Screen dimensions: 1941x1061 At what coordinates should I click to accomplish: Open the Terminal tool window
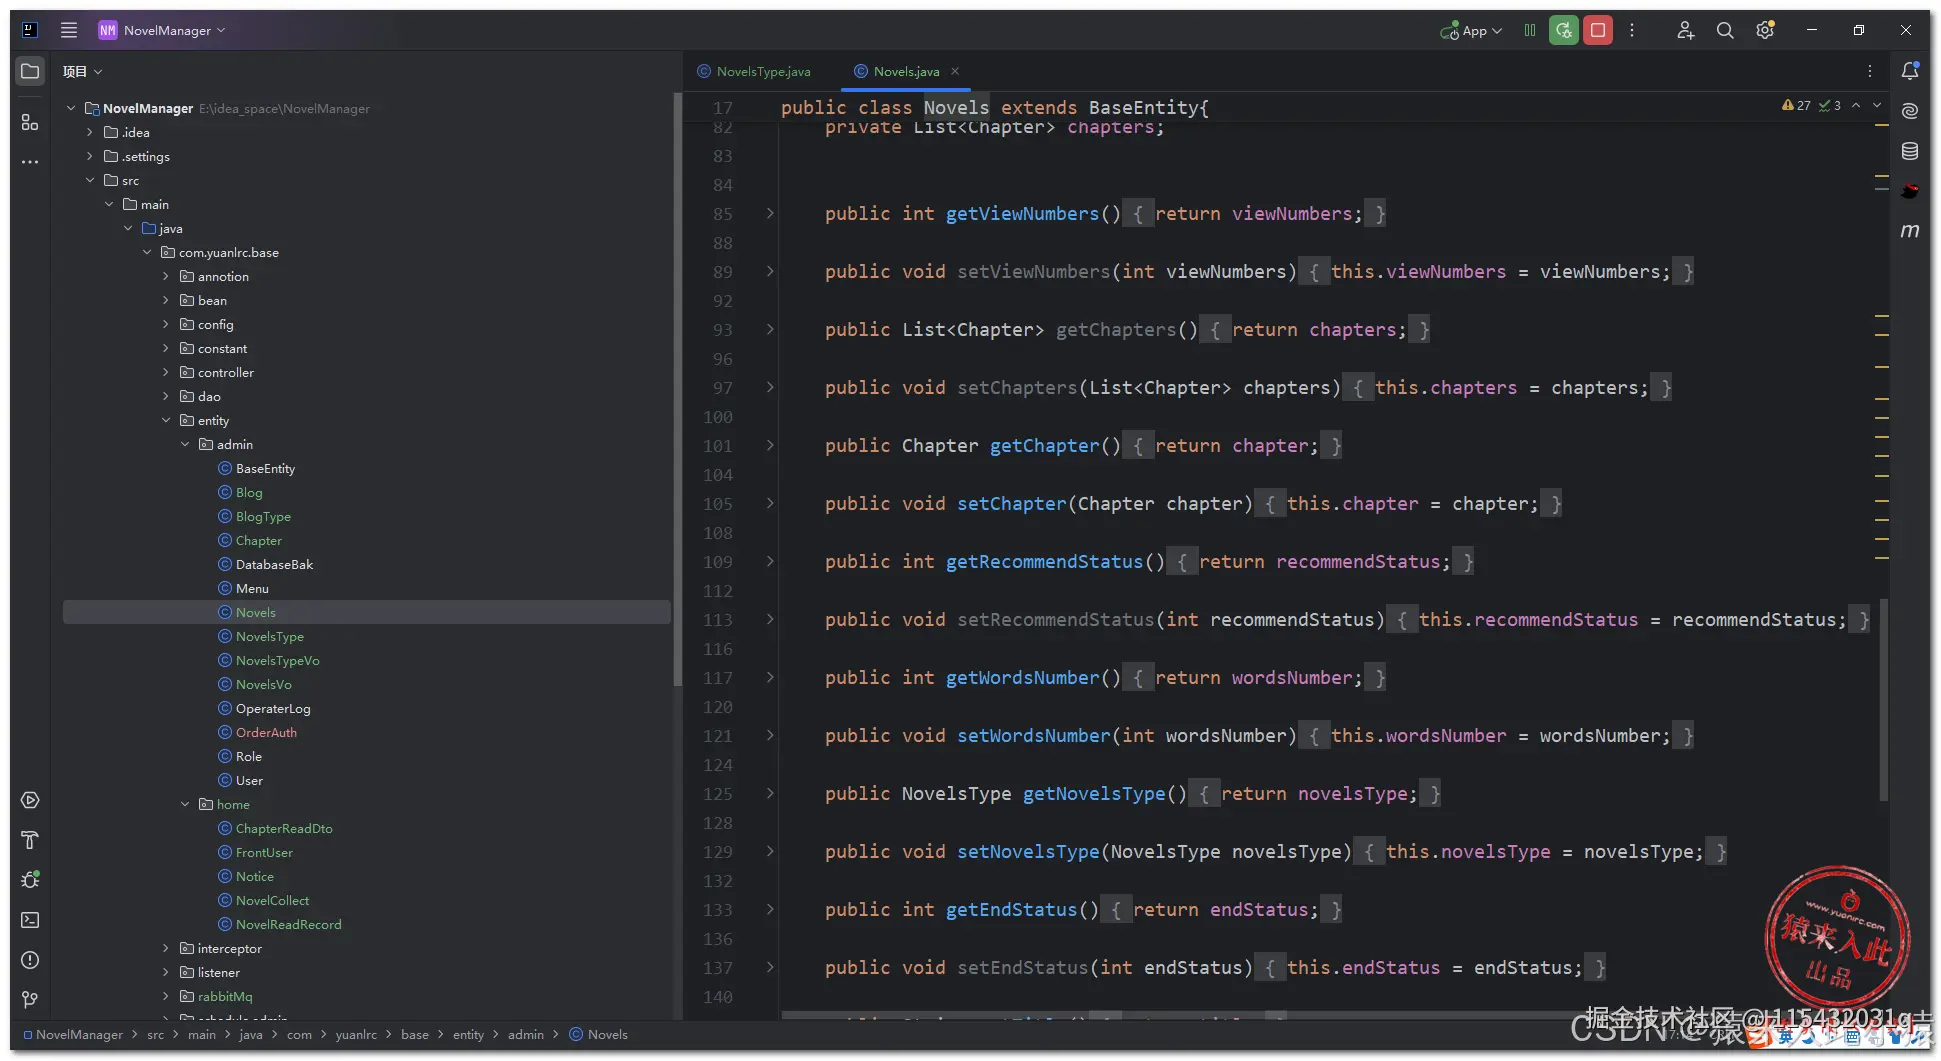pos(30,920)
